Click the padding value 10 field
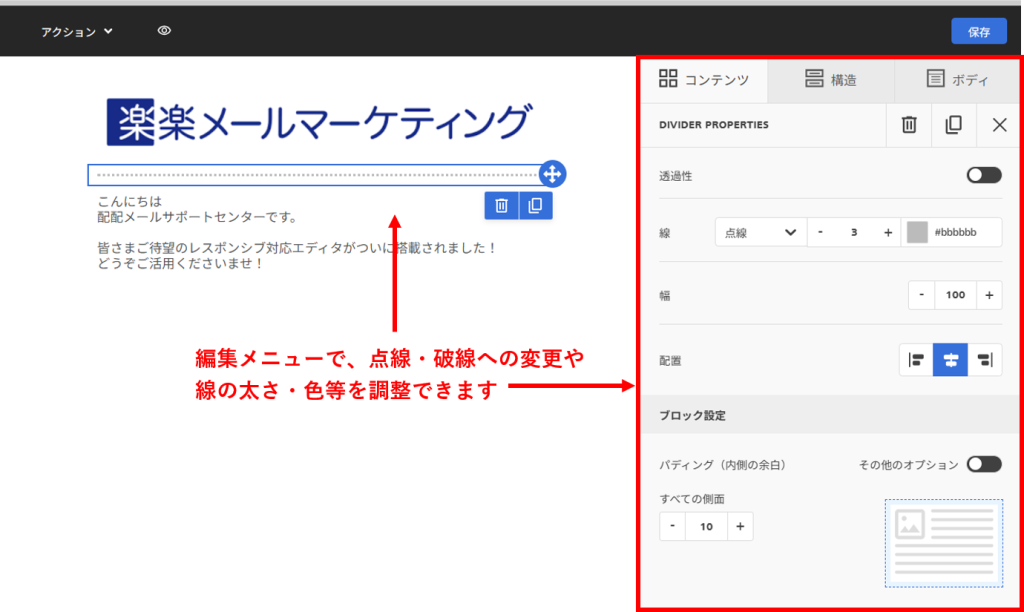1024x612 pixels. [x=706, y=526]
